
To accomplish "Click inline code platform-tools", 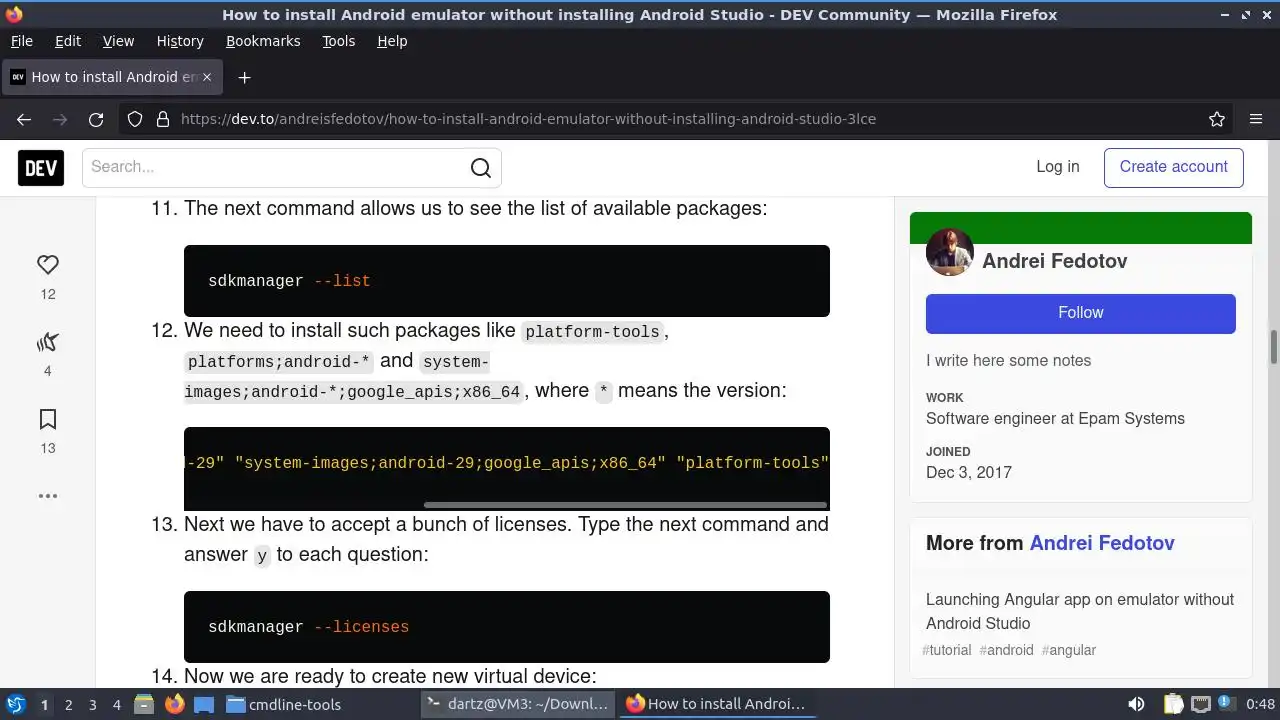I will (x=592, y=332).
